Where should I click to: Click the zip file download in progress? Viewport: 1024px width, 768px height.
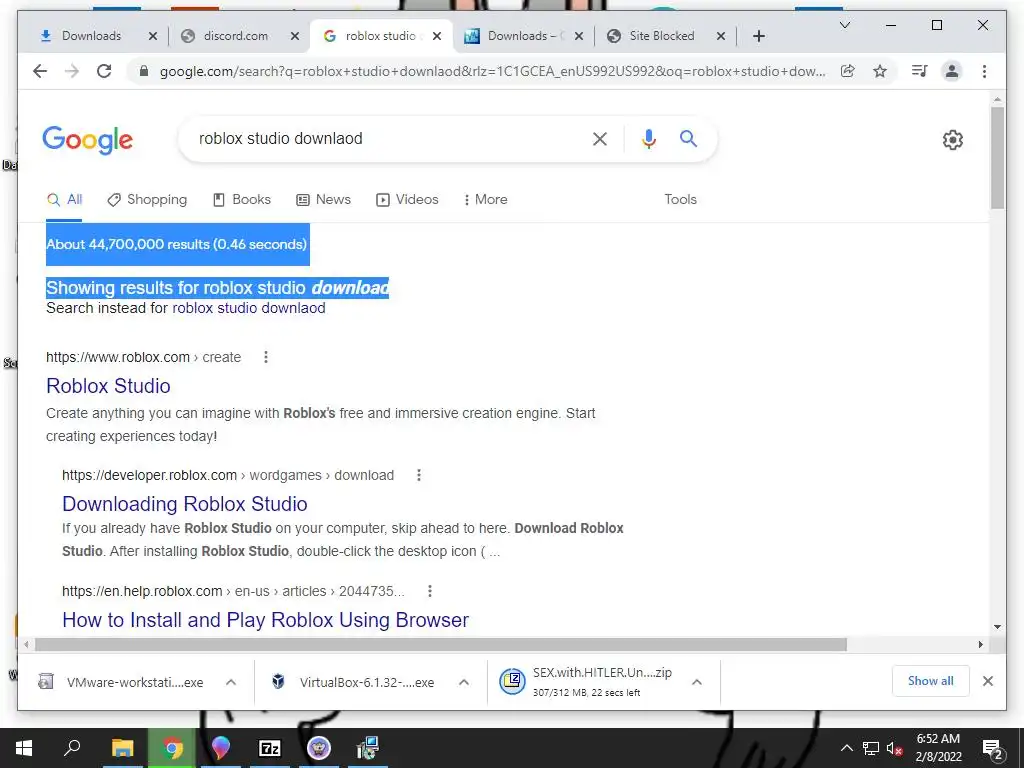[587, 681]
